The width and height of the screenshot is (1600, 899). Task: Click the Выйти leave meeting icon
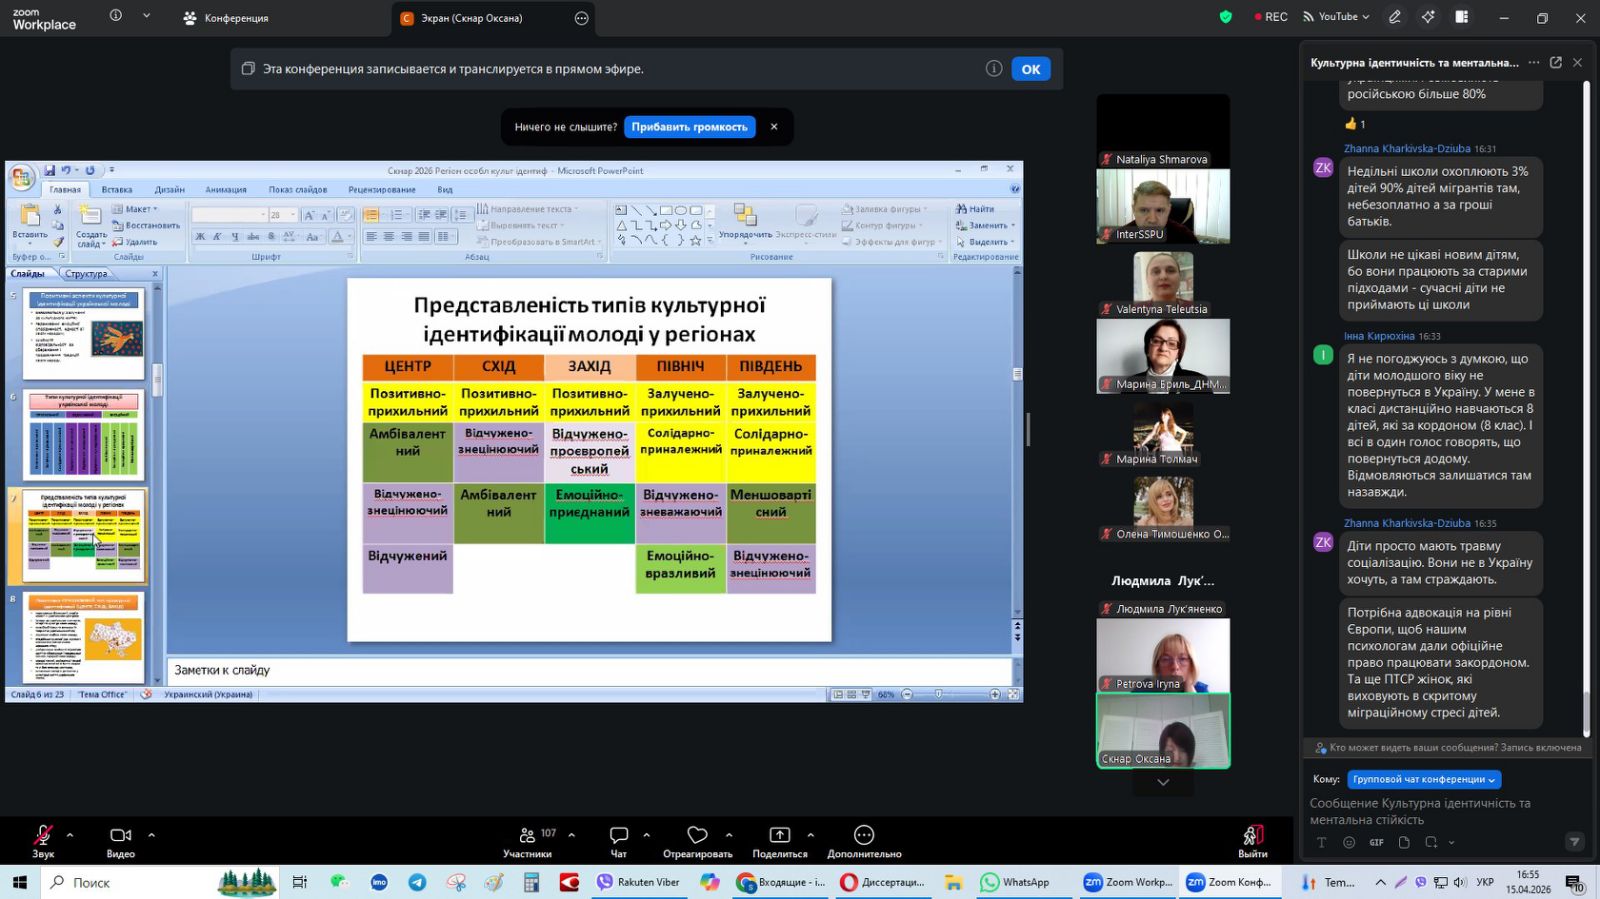click(x=1252, y=835)
